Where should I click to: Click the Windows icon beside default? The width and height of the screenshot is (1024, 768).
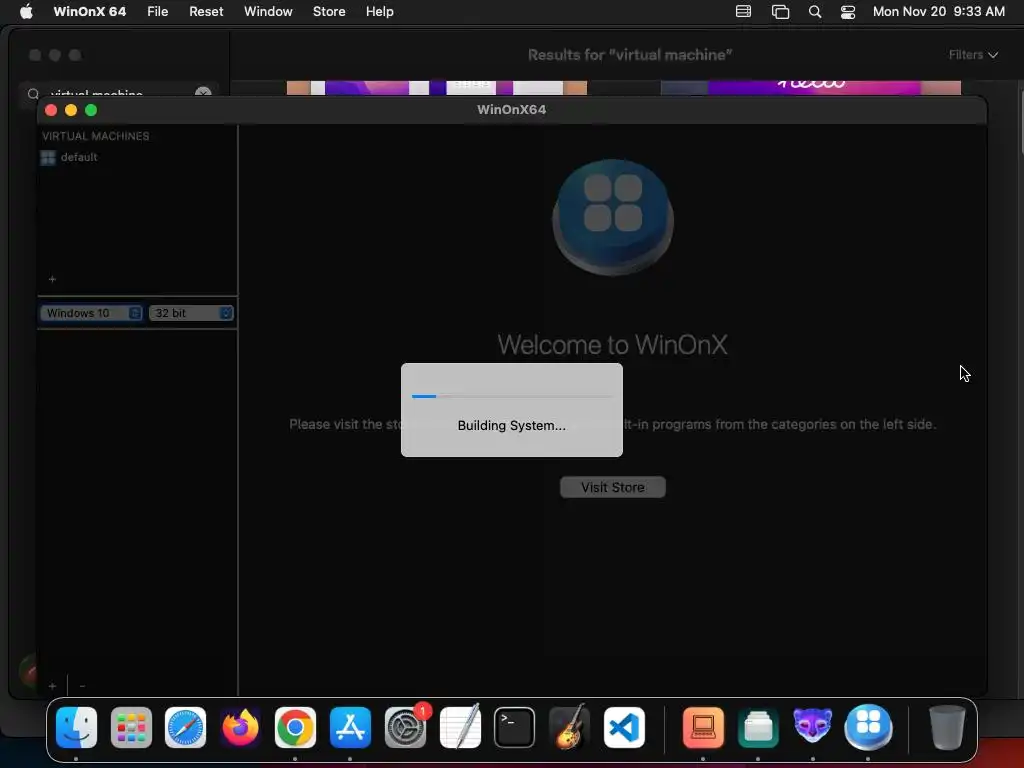(48, 158)
